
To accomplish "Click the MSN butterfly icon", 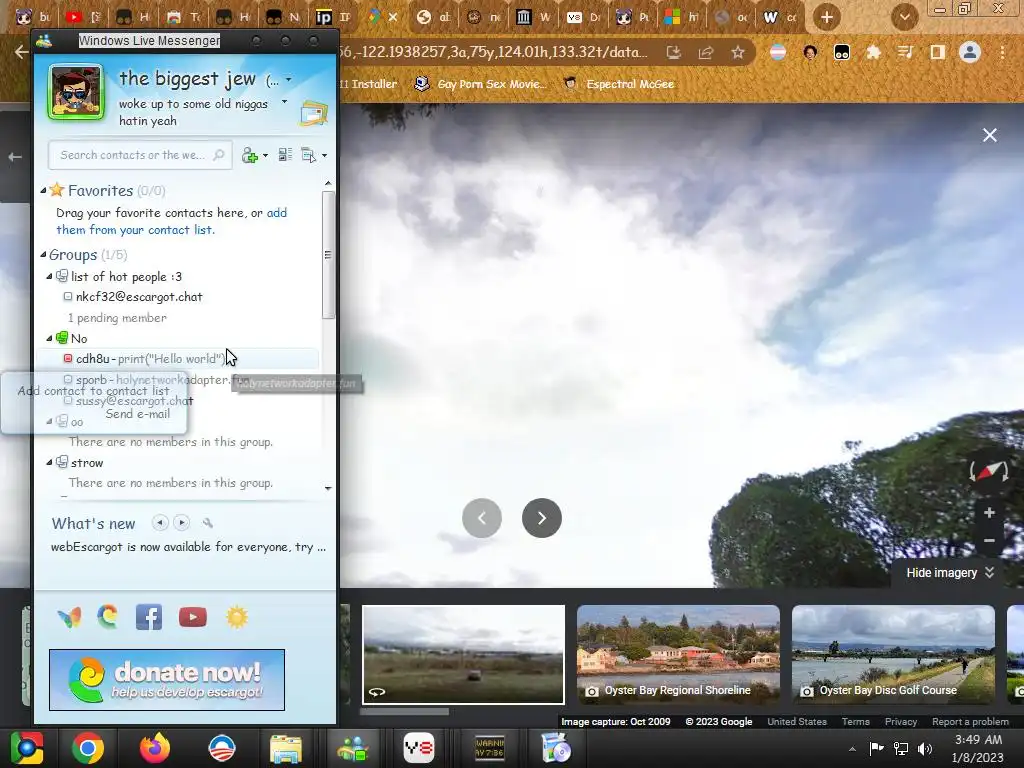I will point(69,617).
